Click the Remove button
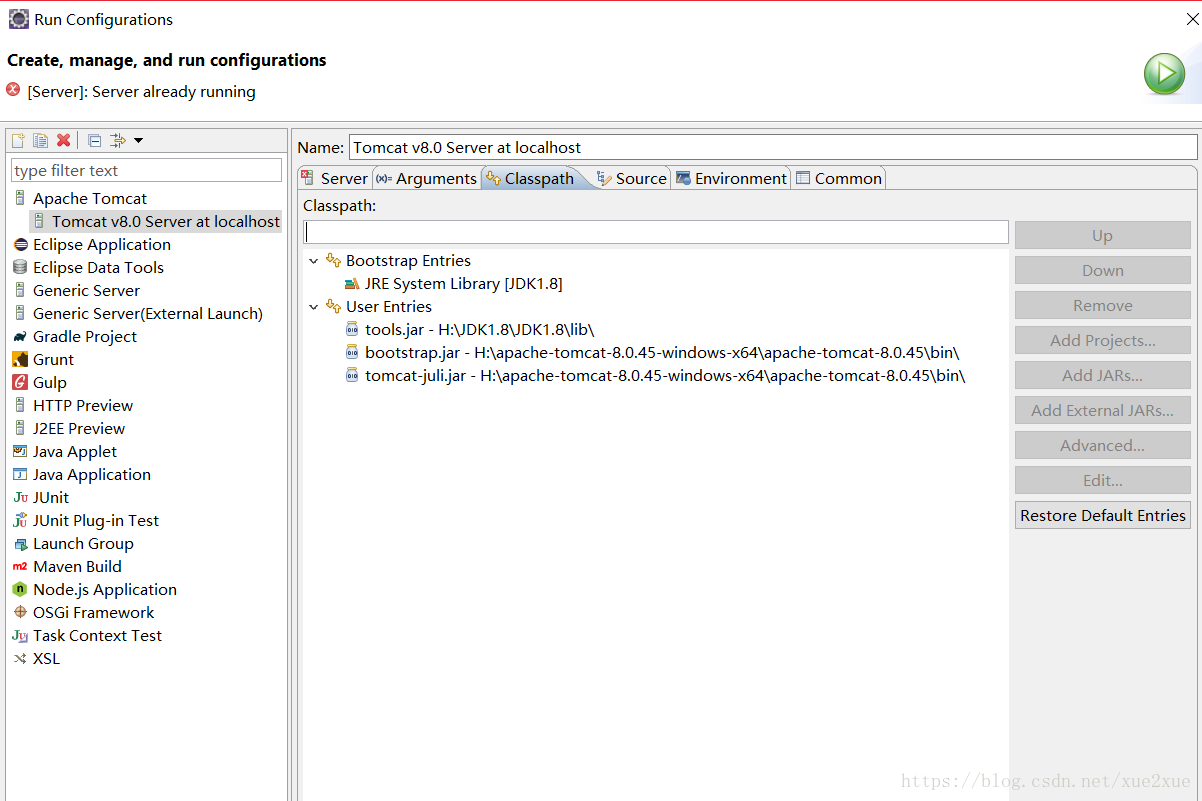Image resolution: width=1202 pixels, height=801 pixels. pos(1103,305)
